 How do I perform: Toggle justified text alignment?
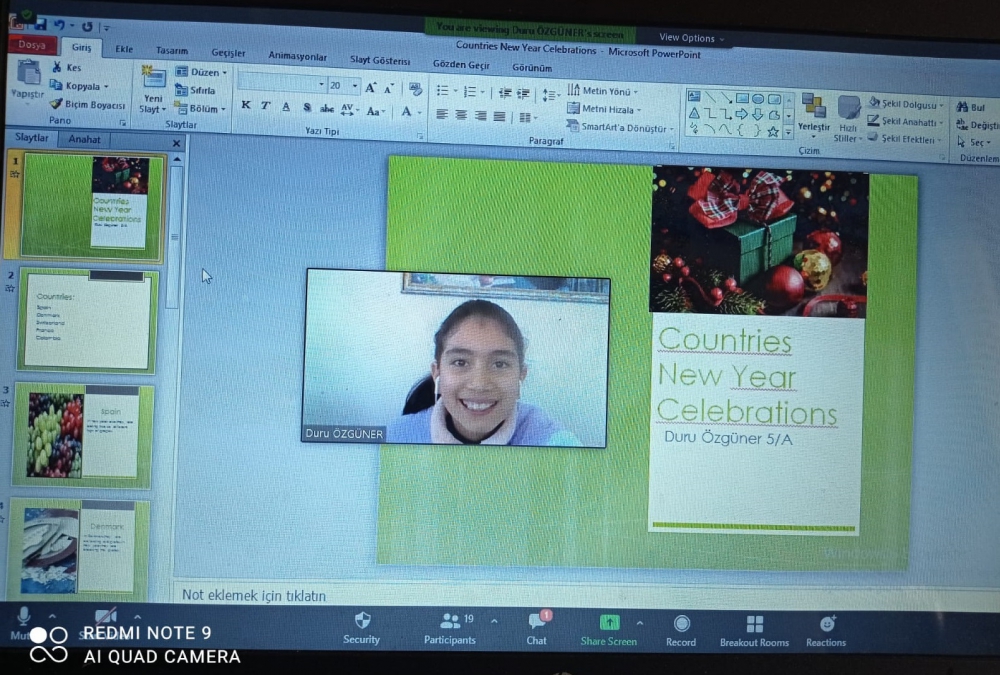[499, 117]
